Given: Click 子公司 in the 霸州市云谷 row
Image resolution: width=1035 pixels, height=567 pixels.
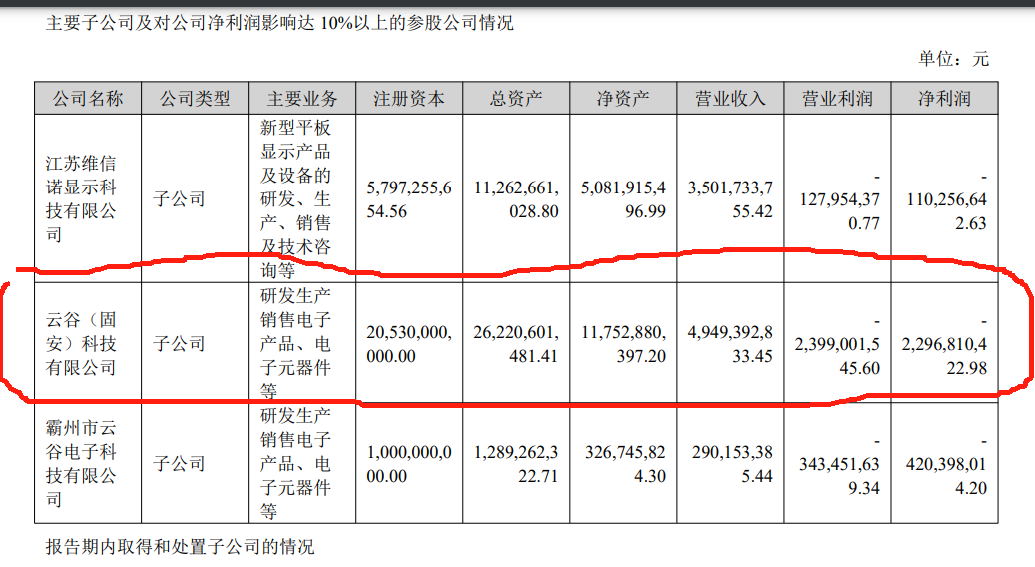Looking at the screenshot, I should (x=179, y=463).
